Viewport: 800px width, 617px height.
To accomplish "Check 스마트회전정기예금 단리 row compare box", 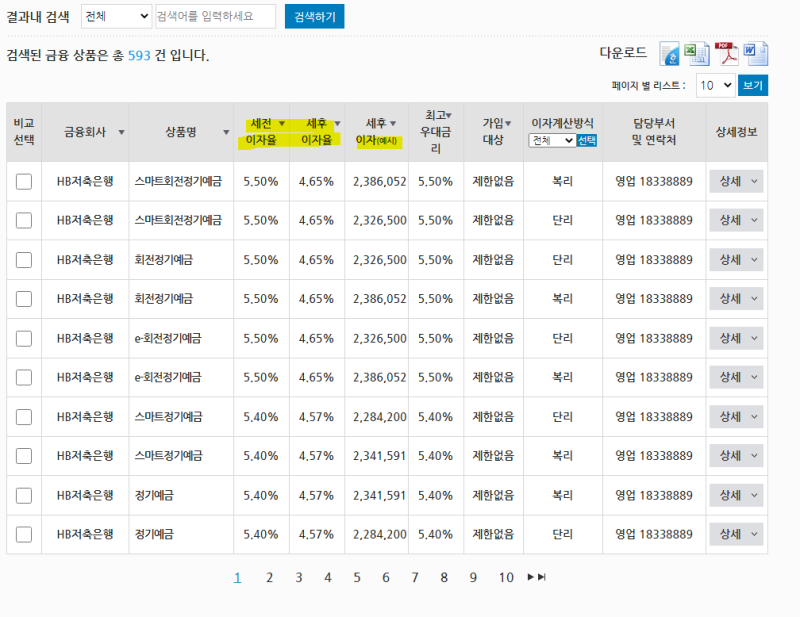I will pos(24,220).
